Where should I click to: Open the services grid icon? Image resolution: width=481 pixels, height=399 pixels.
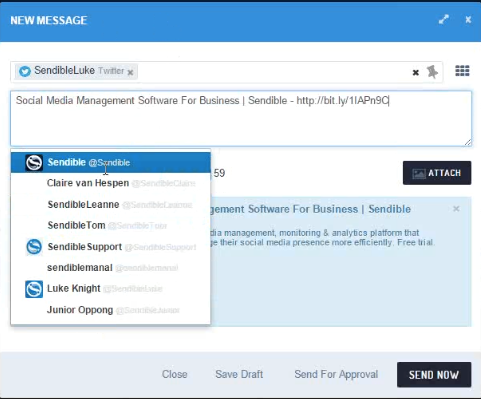pyautogui.click(x=462, y=71)
